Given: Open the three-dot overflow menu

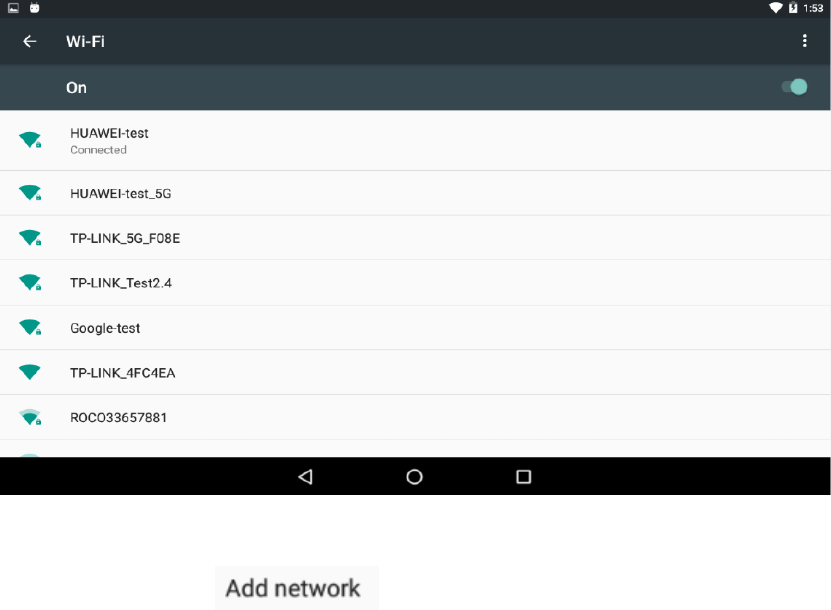Looking at the screenshot, I should 805,41.
